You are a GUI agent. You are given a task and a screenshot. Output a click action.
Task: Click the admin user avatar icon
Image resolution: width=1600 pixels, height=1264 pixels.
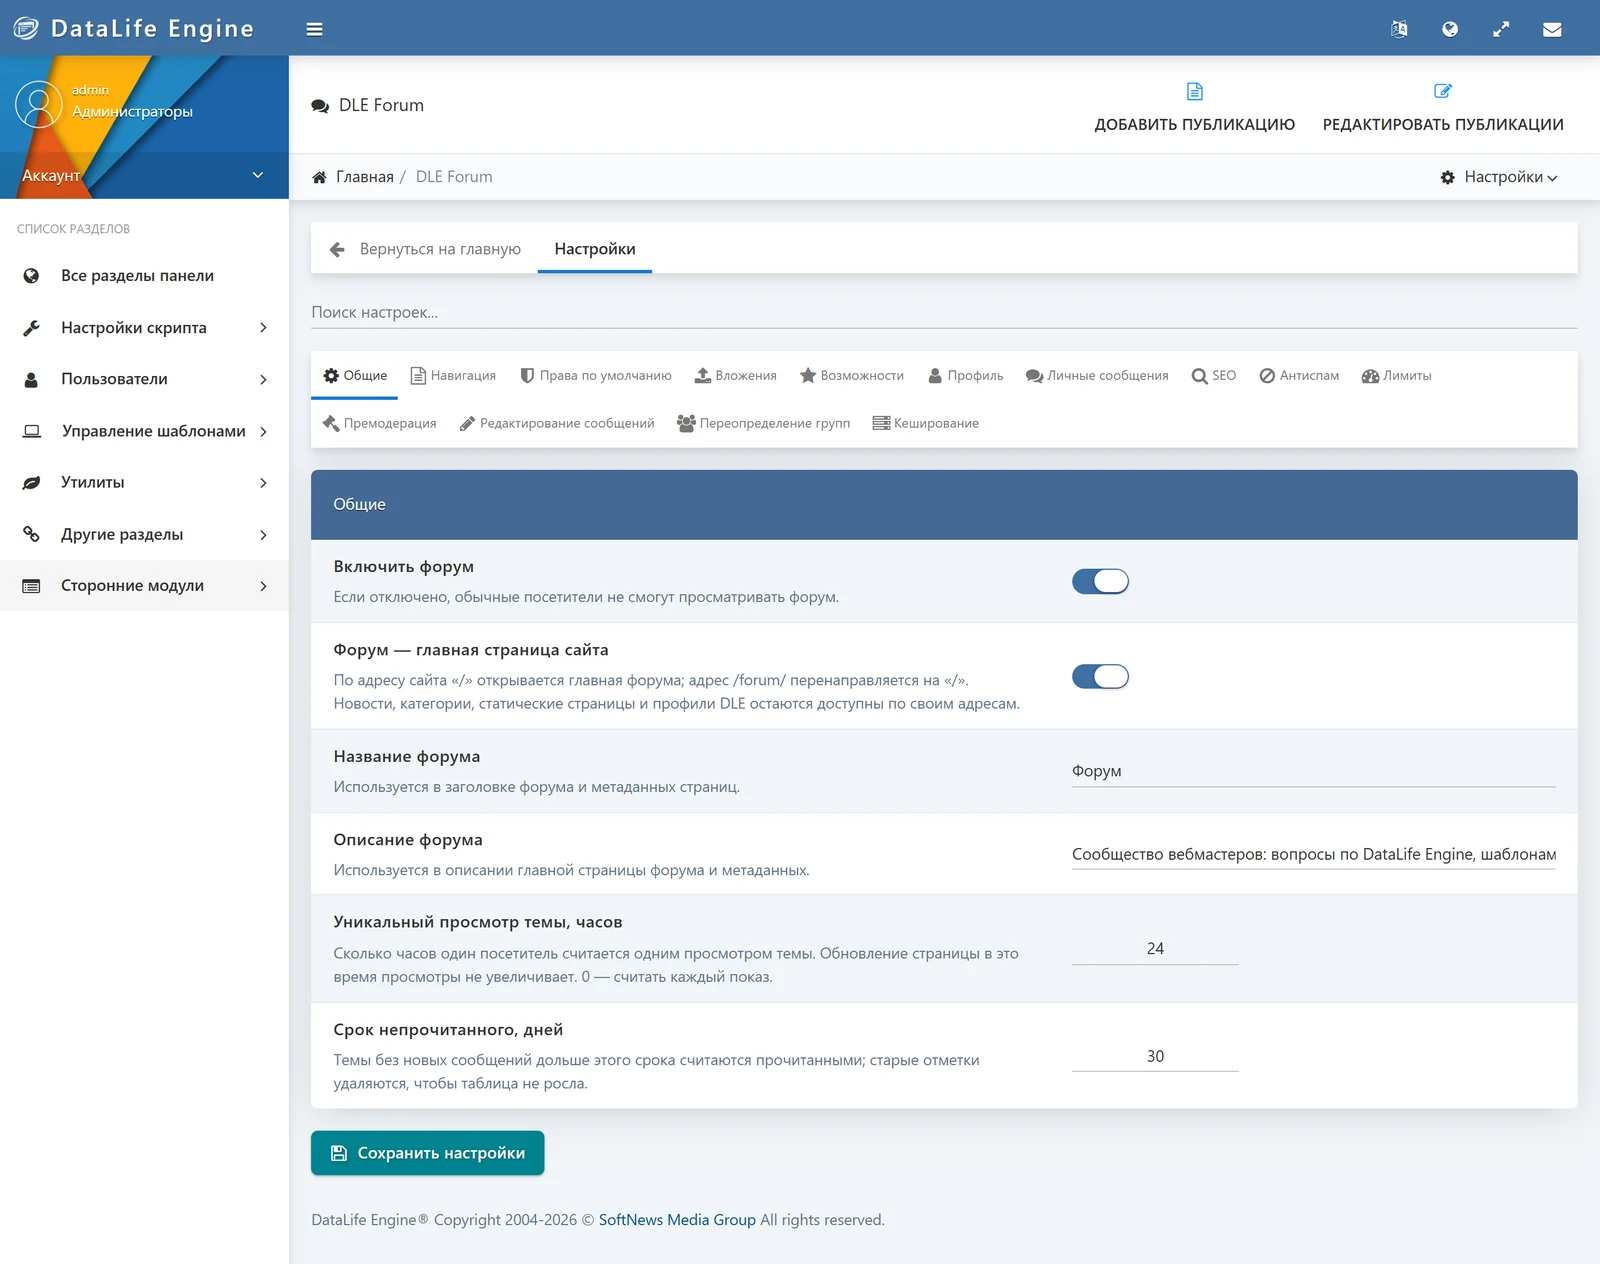click(39, 104)
